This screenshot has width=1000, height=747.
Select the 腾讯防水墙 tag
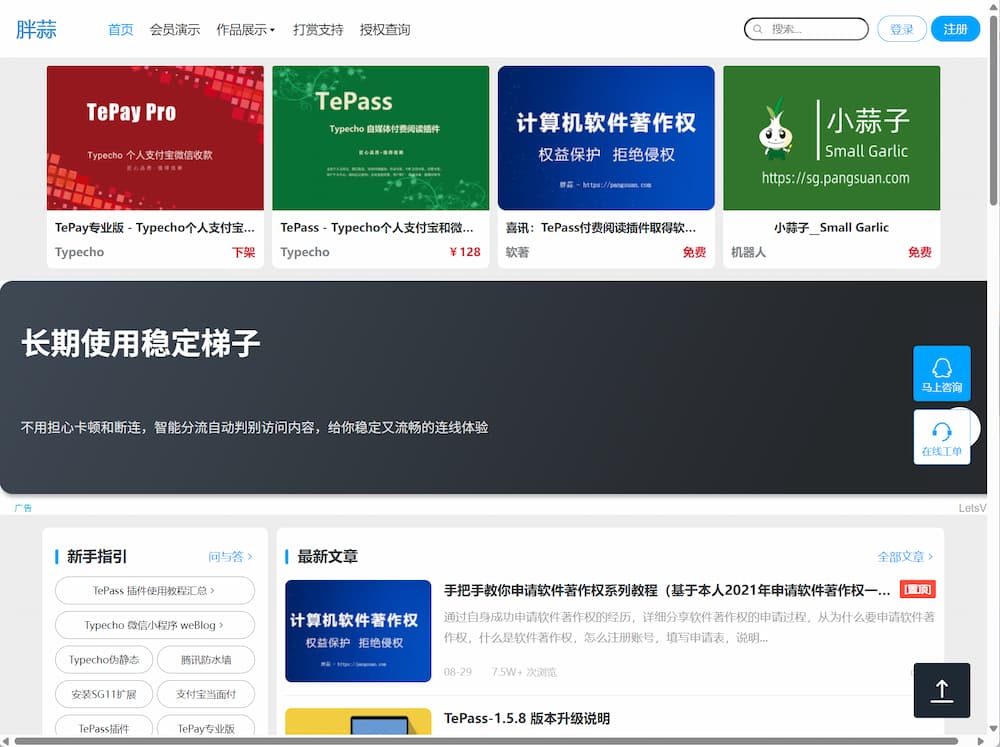(205, 660)
